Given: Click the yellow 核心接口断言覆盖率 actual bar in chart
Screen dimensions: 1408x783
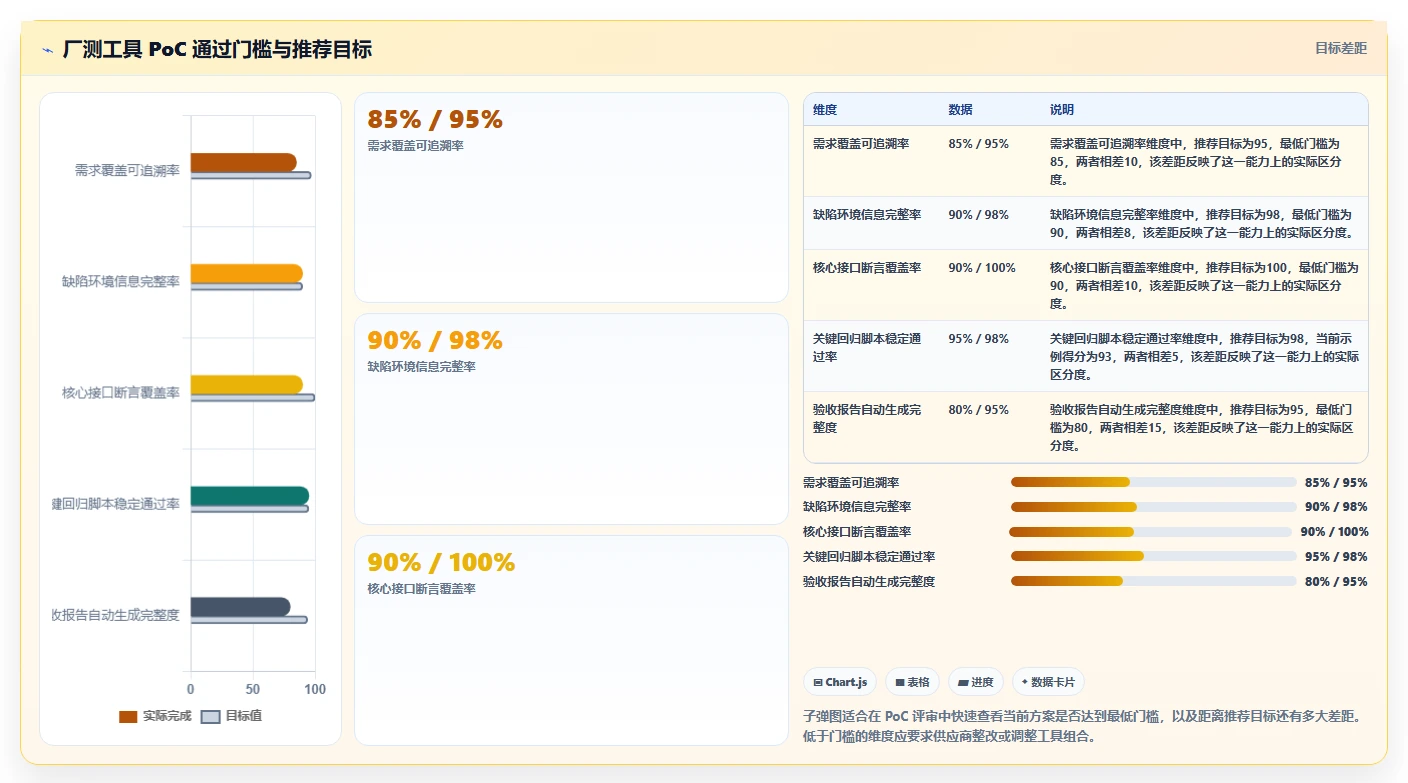Looking at the screenshot, I should point(247,384).
